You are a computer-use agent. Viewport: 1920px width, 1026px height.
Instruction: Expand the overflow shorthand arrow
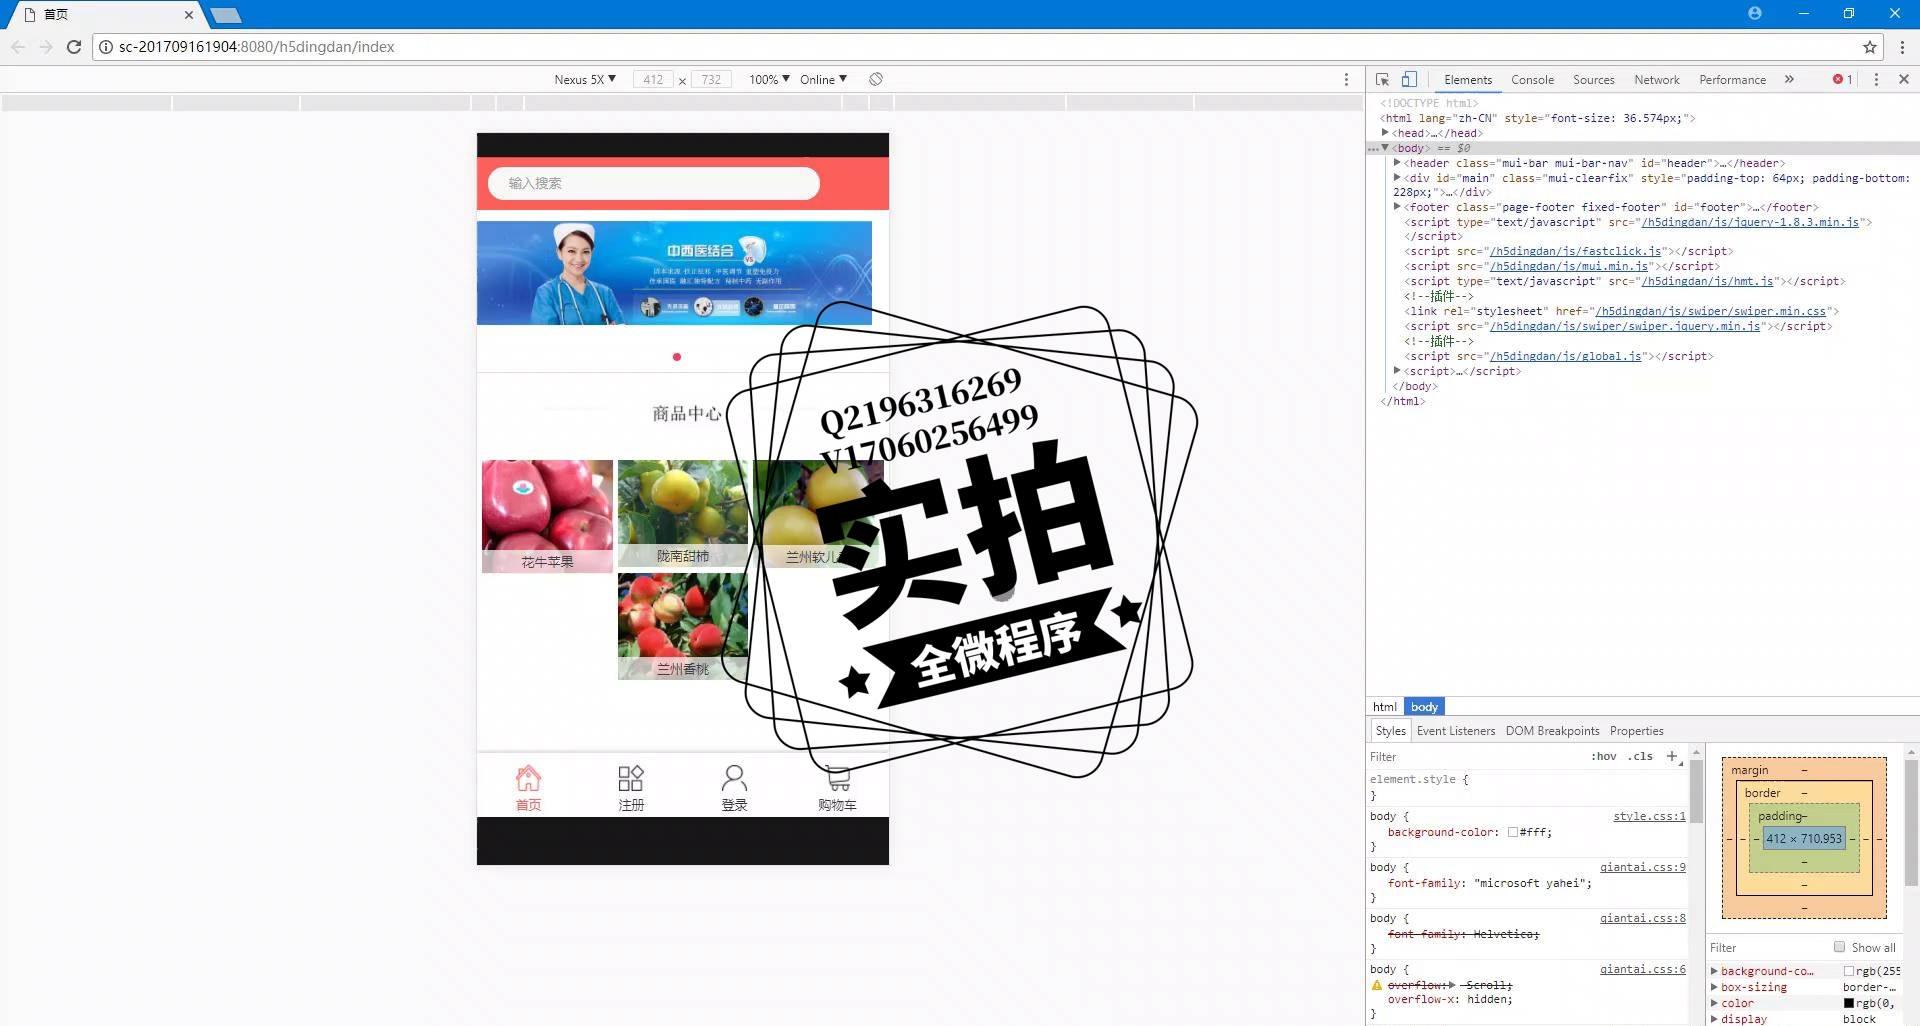tap(1452, 985)
